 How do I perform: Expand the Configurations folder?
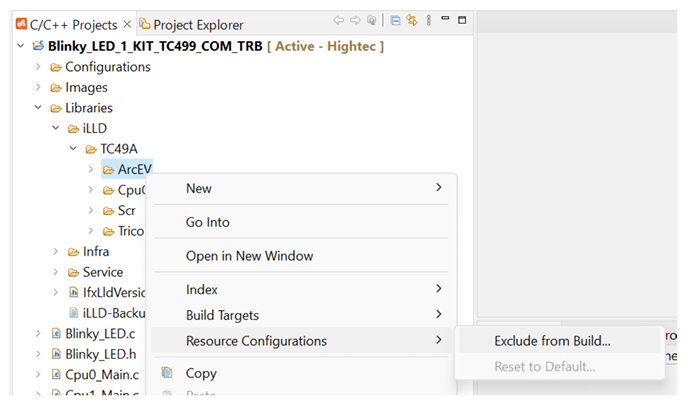[39, 67]
